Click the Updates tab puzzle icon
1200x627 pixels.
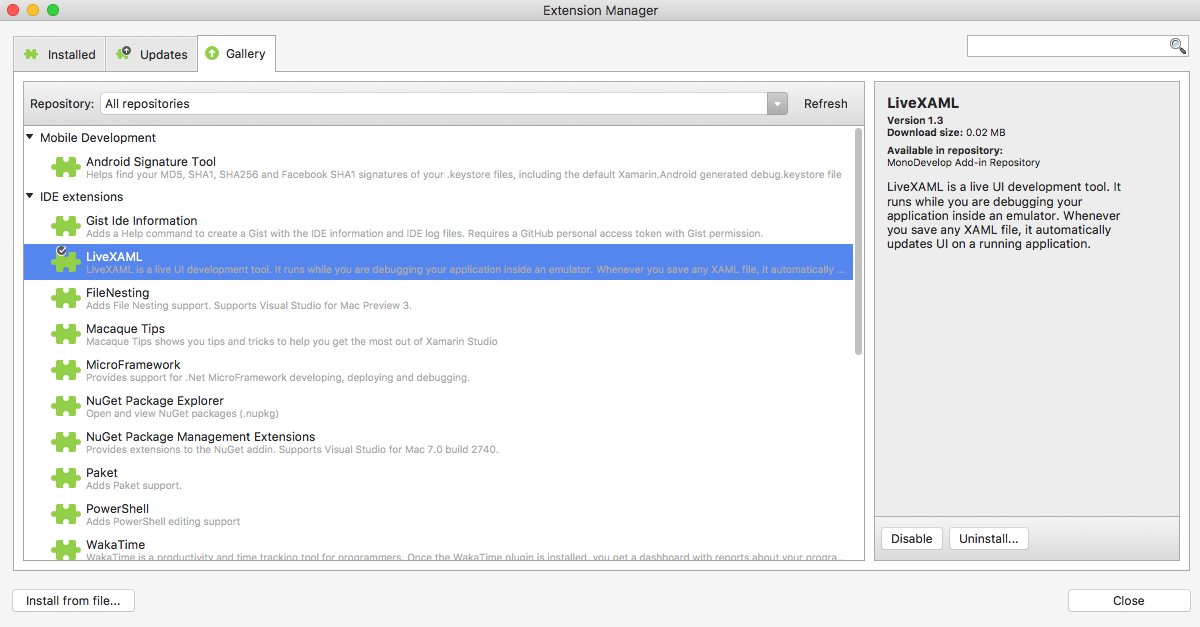pyautogui.click(x=124, y=54)
